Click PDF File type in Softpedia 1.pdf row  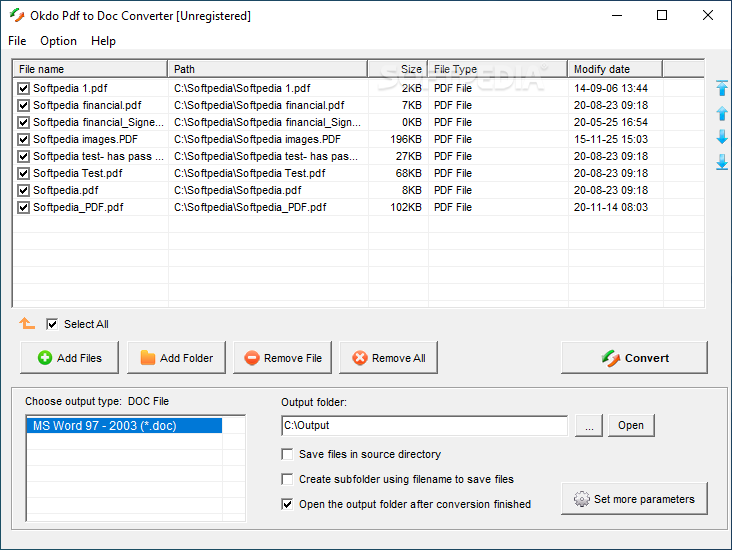[453, 88]
